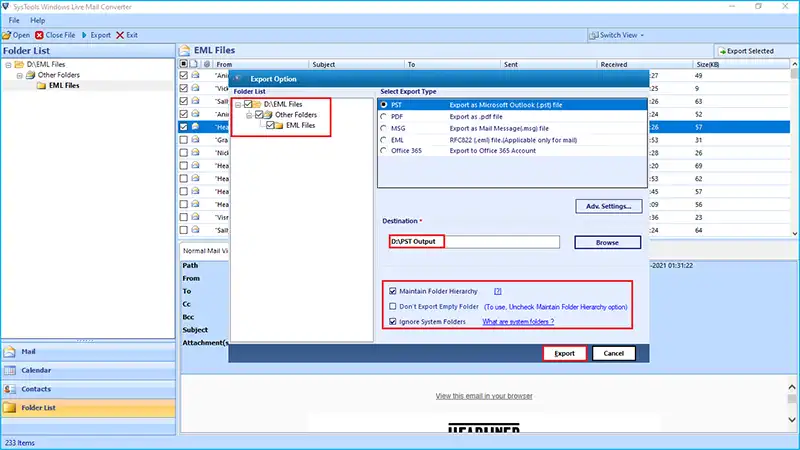Collapse Other Folders node in Export dialog tree
Viewport: 800px width, 450px height.
[x=249, y=115]
